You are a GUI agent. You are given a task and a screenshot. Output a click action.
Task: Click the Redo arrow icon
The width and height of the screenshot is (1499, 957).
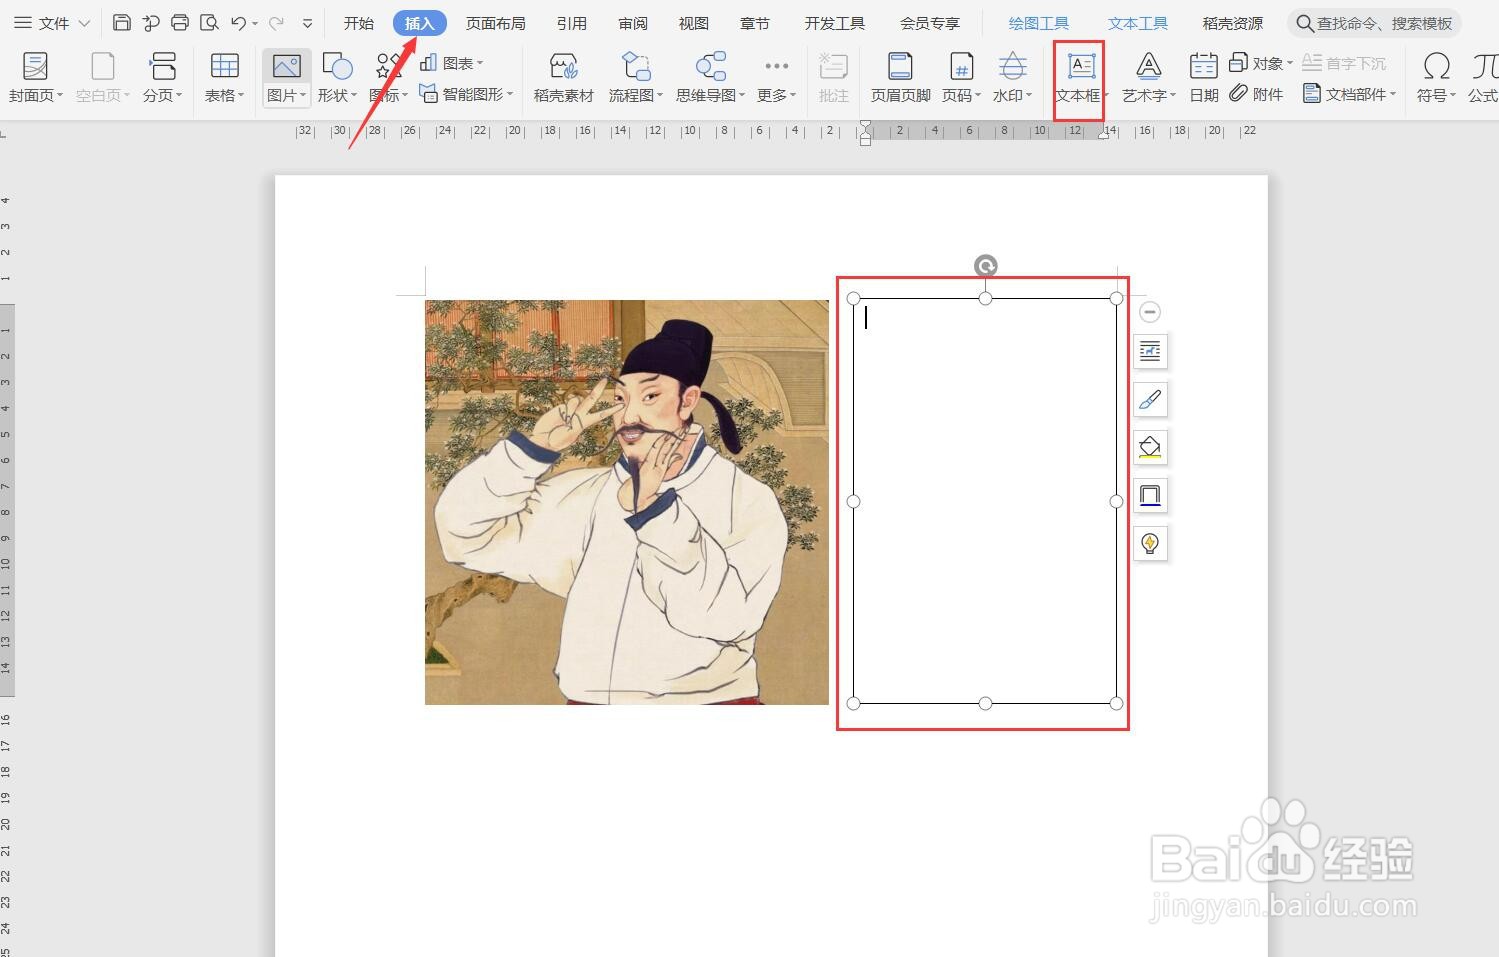(277, 23)
